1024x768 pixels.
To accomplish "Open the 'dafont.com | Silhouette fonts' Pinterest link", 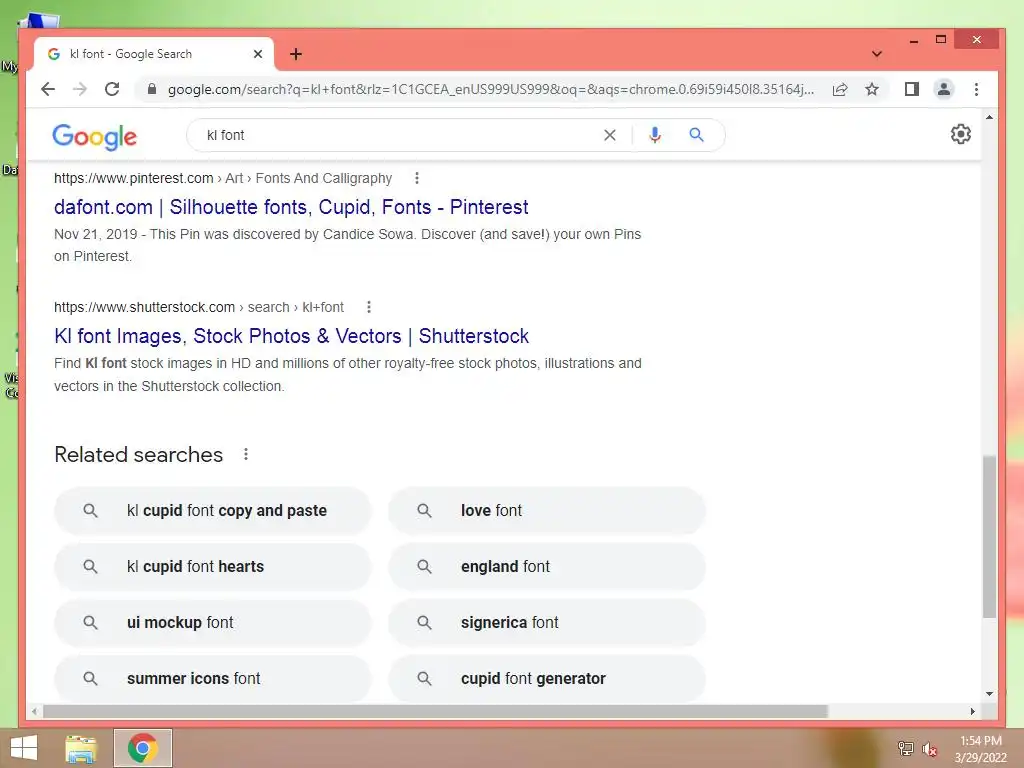I will pyautogui.click(x=291, y=207).
